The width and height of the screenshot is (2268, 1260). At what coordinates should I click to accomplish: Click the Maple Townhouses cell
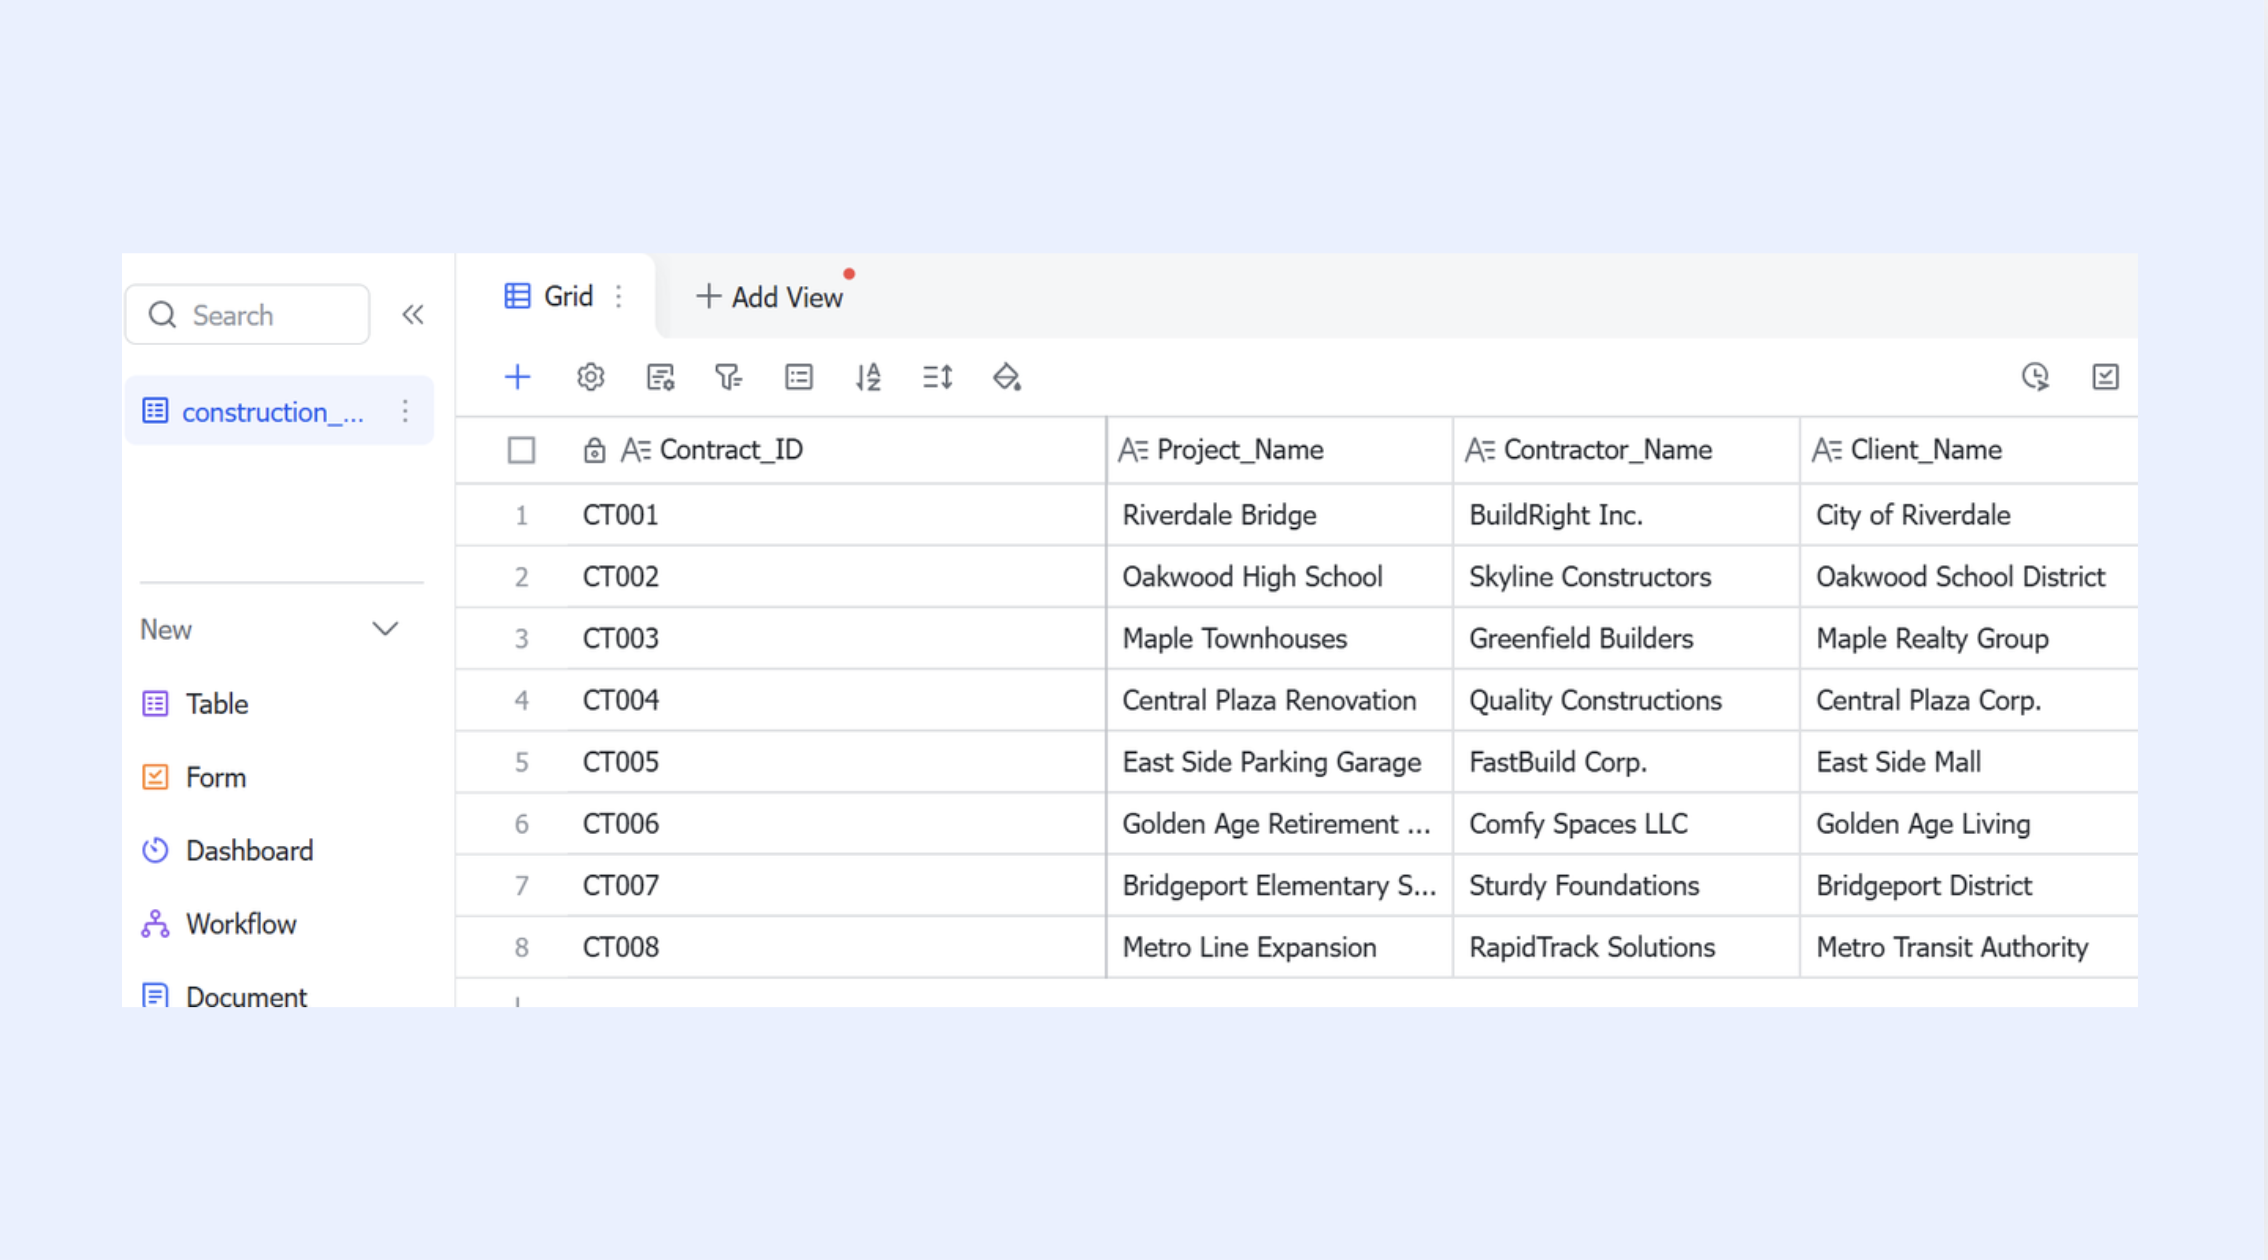click(x=1279, y=638)
